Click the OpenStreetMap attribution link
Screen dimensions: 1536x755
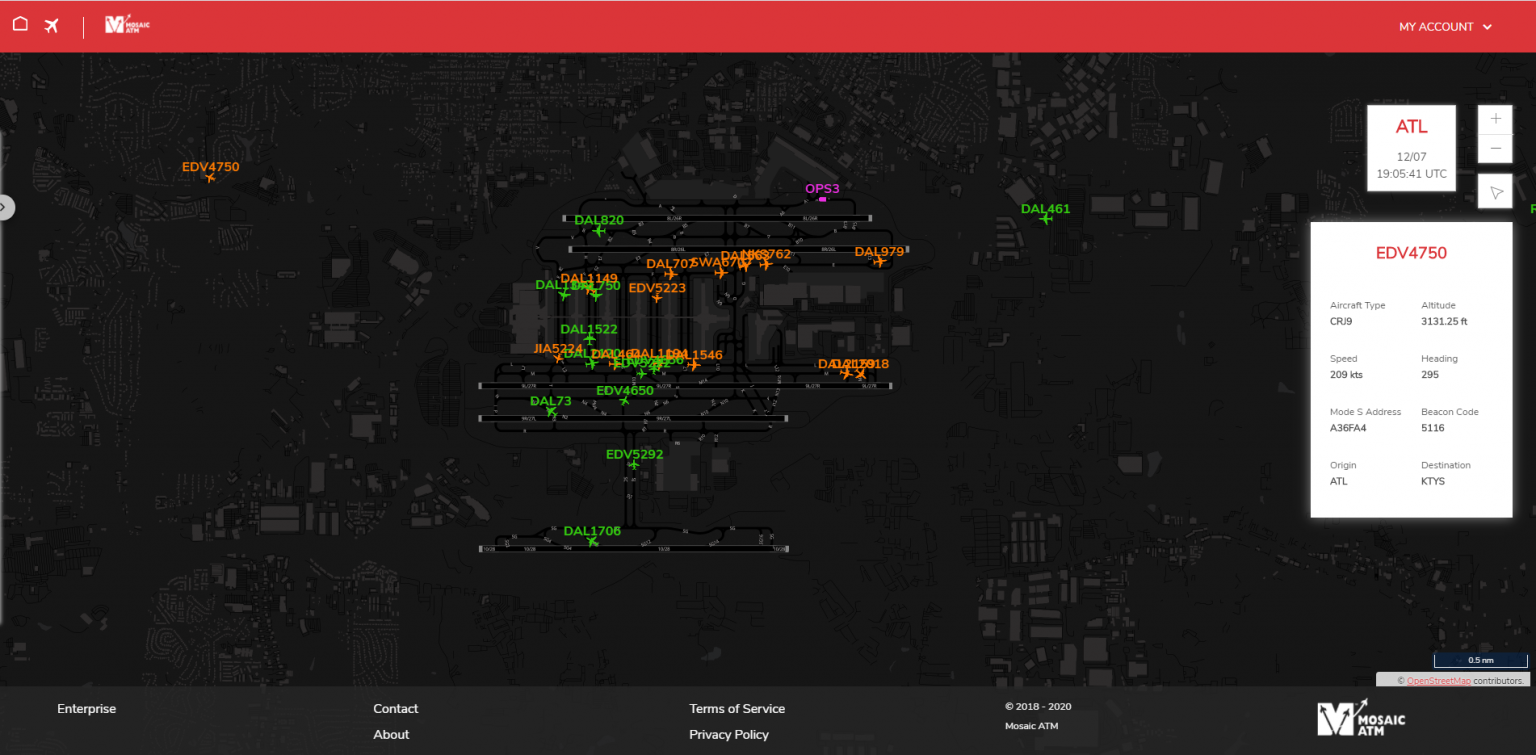[1438, 681]
